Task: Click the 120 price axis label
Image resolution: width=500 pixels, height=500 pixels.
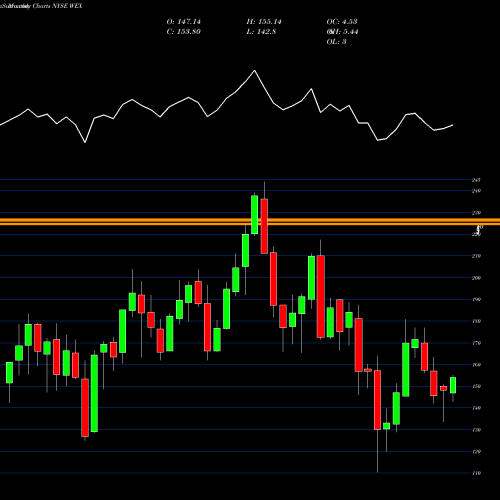Action: 476,451
